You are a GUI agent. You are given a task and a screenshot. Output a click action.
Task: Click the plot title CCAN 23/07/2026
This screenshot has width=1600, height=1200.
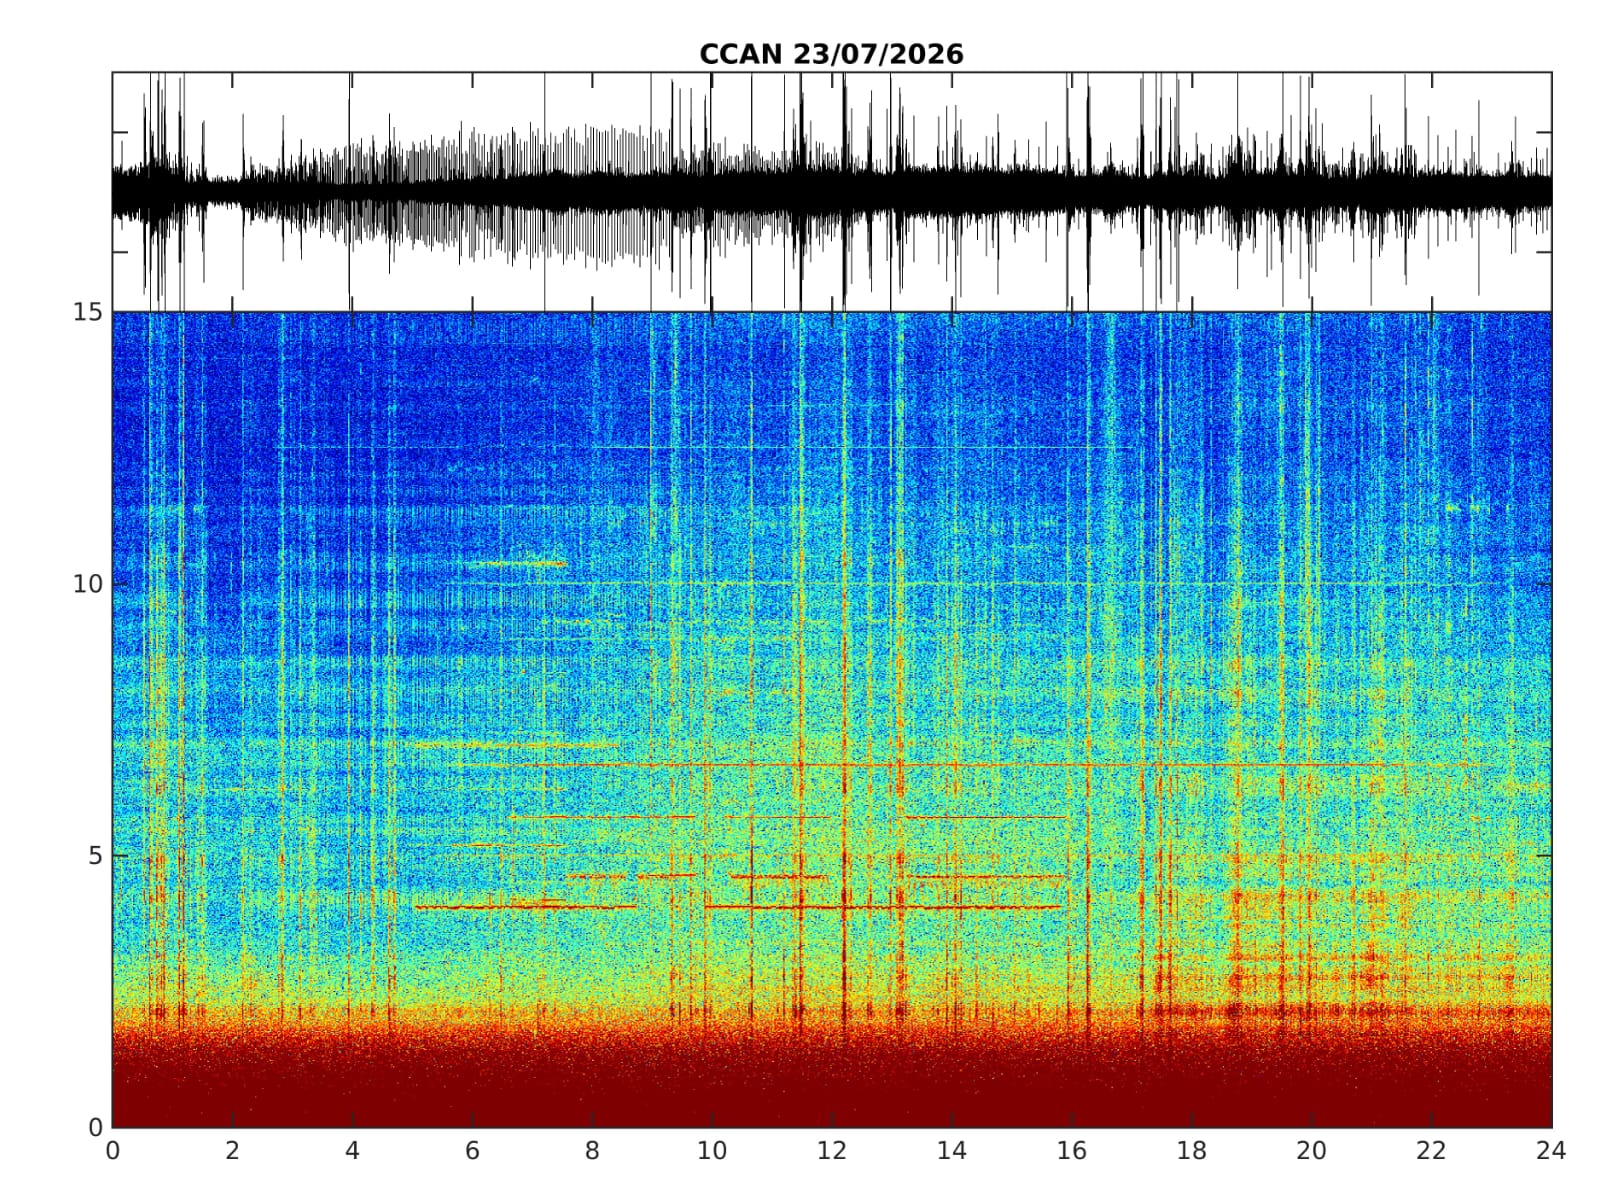(831, 54)
